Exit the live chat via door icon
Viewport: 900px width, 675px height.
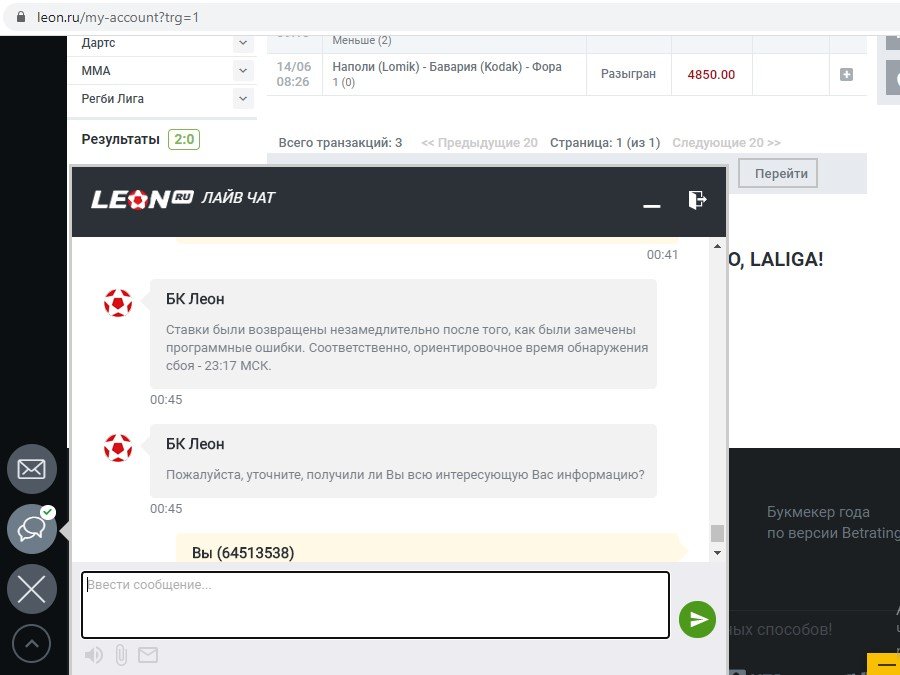click(x=697, y=200)
